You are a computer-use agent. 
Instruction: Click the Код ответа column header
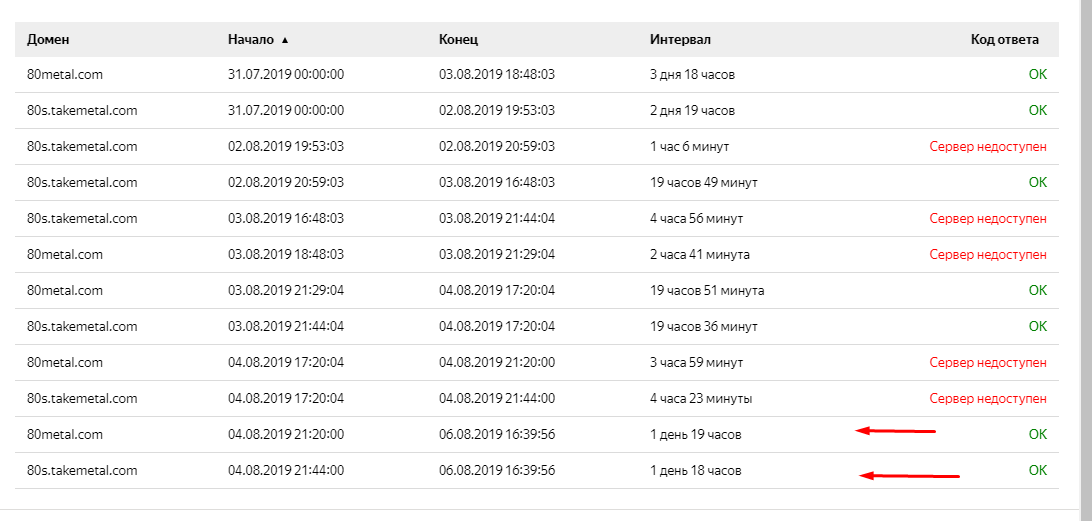pyautogui.click(x=1004, y=40)
